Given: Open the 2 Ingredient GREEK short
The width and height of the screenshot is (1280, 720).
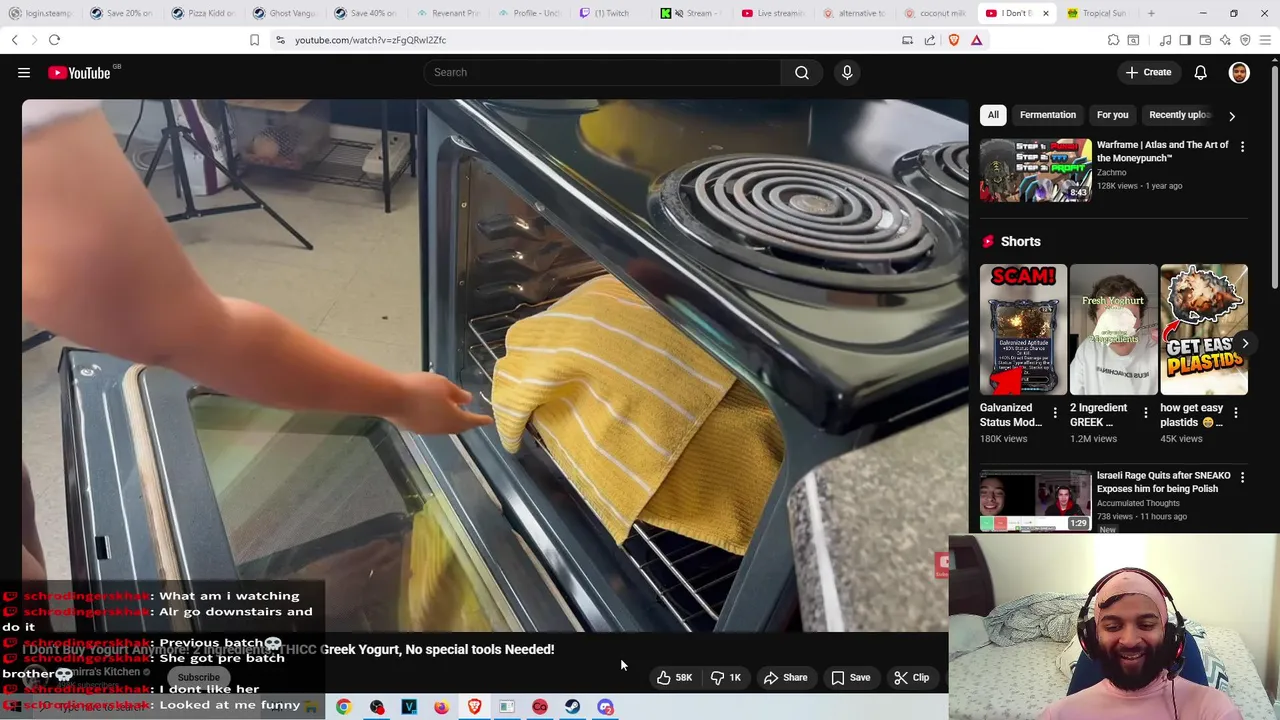Looking at the screenshot, I should 1113,329.
